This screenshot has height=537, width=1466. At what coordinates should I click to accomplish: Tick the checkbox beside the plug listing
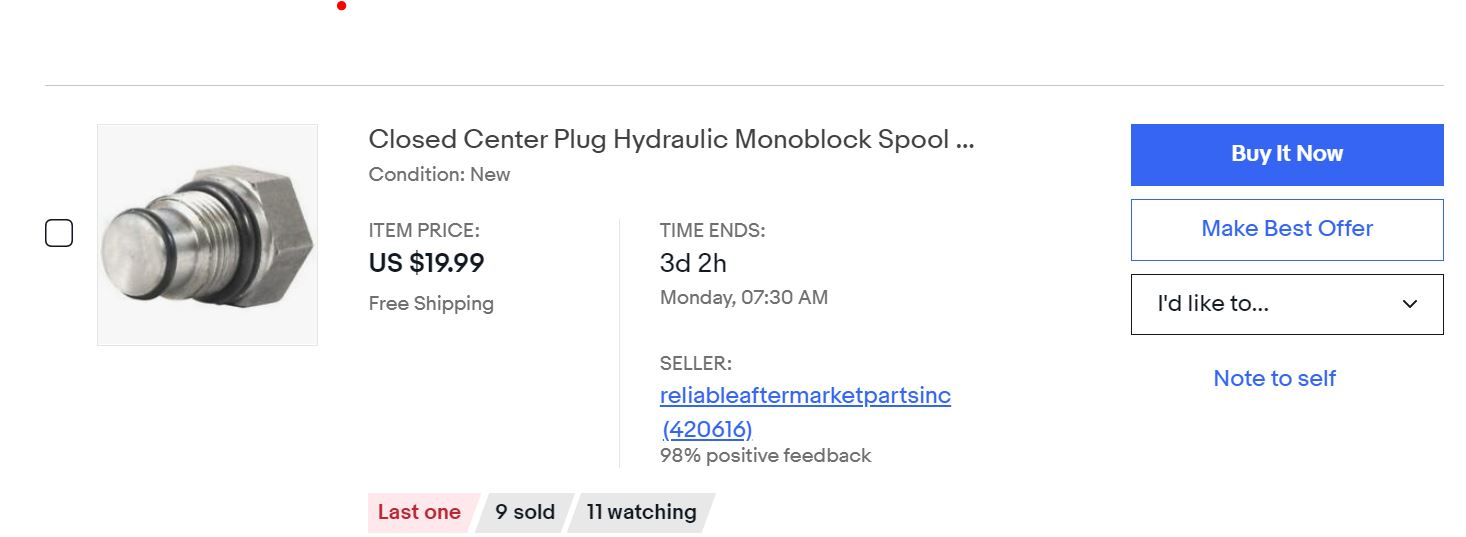[x=59, y=234]
